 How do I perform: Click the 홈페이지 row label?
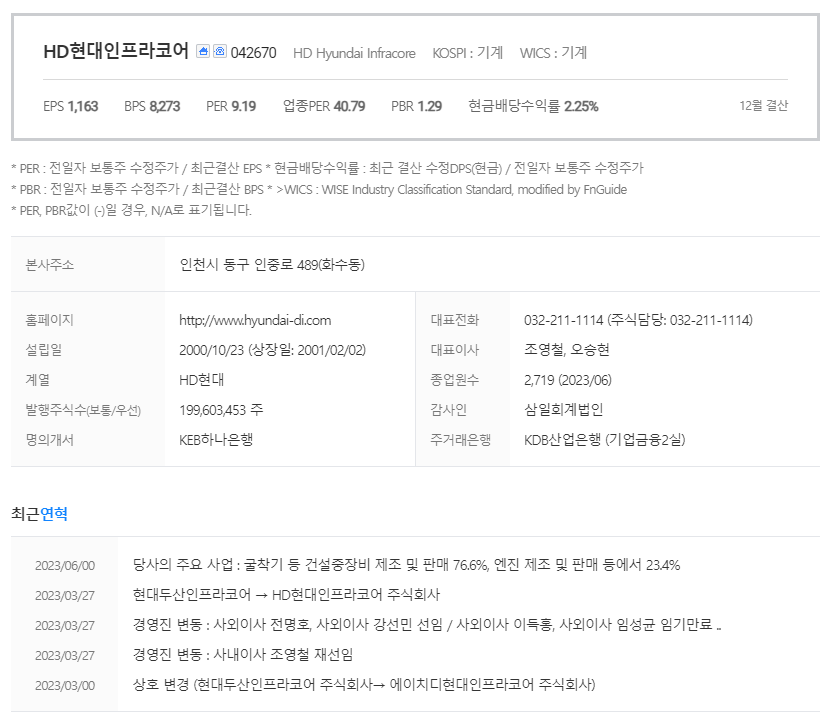(50, 320)
